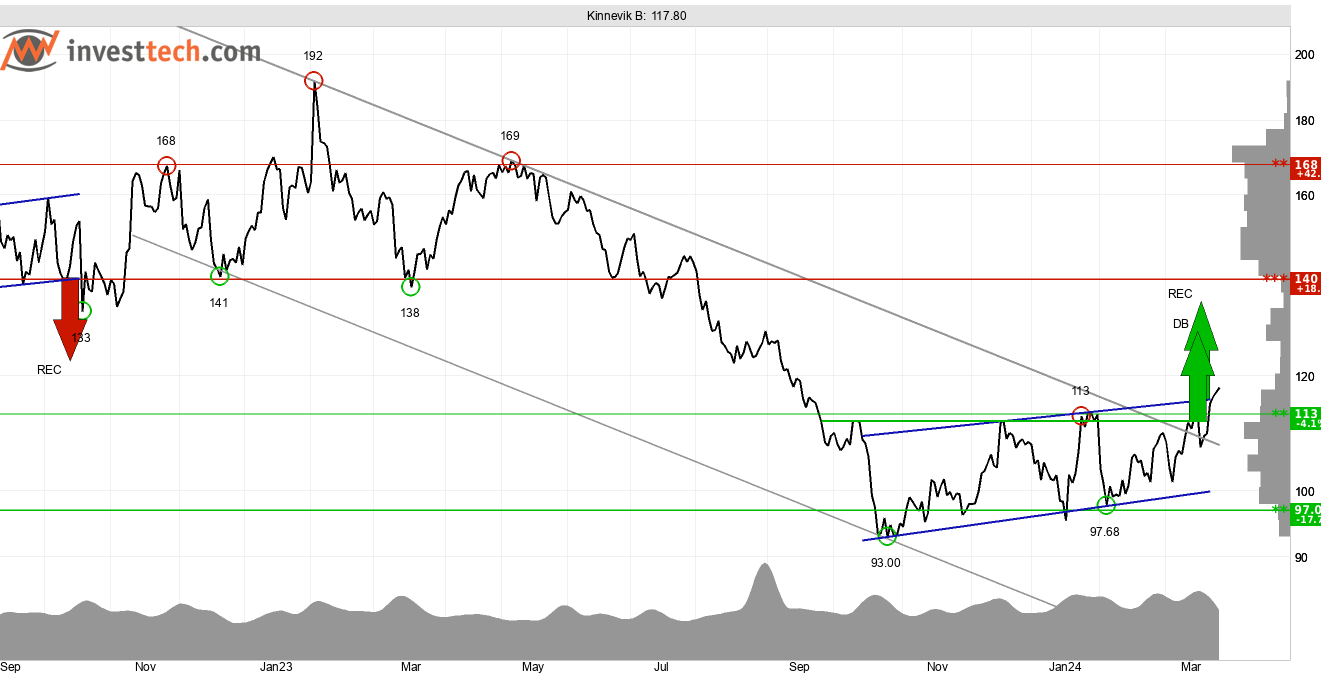Click the Jan23 label on the time axis
This screenshot has height=680, width=1321.
[x=276, y=666]
